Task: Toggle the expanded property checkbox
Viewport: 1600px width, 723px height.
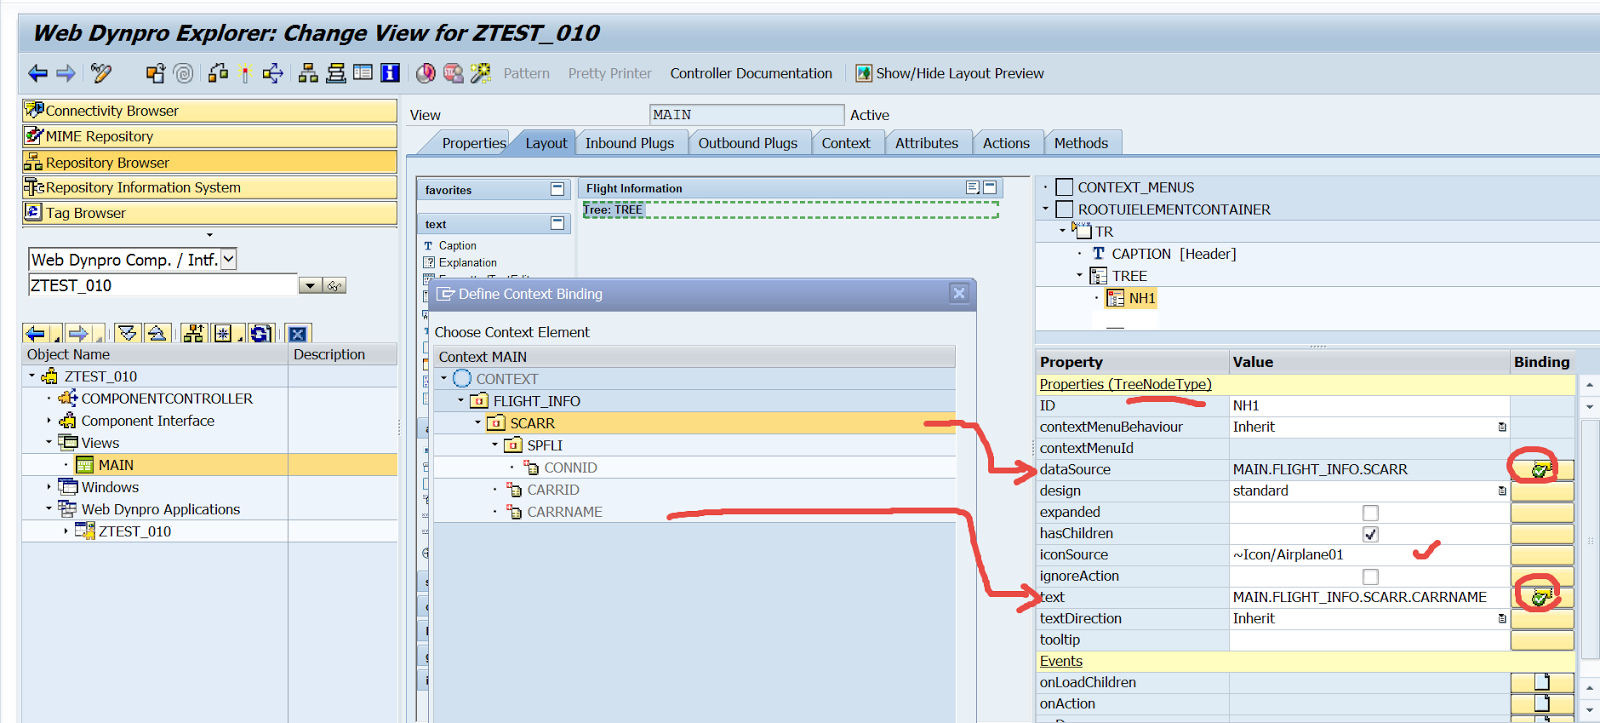Action: tap(1370, 512)
